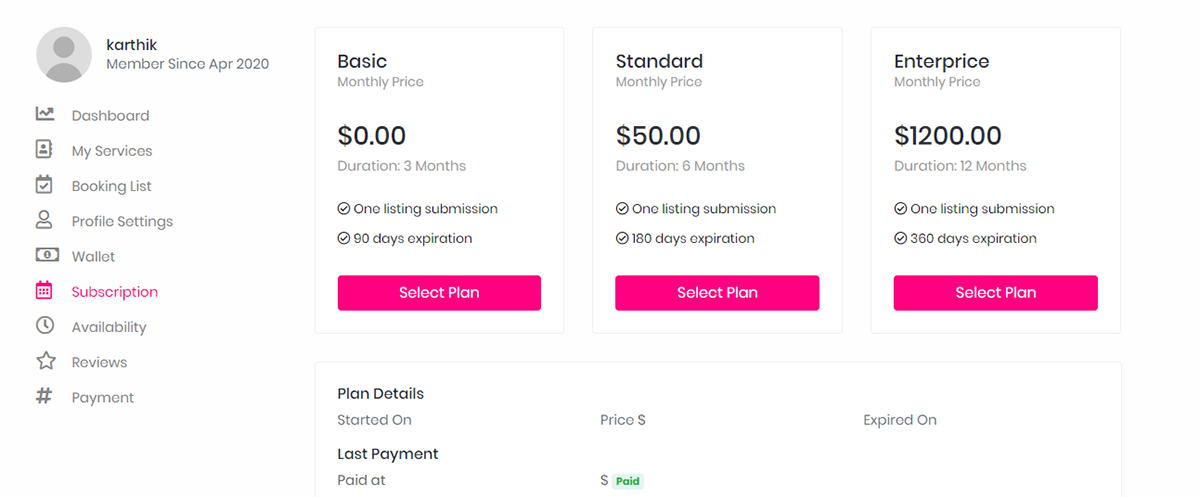Click the green Paid status badge
This screenshot has height=497, width=1200.
click(x=627, y=481)
